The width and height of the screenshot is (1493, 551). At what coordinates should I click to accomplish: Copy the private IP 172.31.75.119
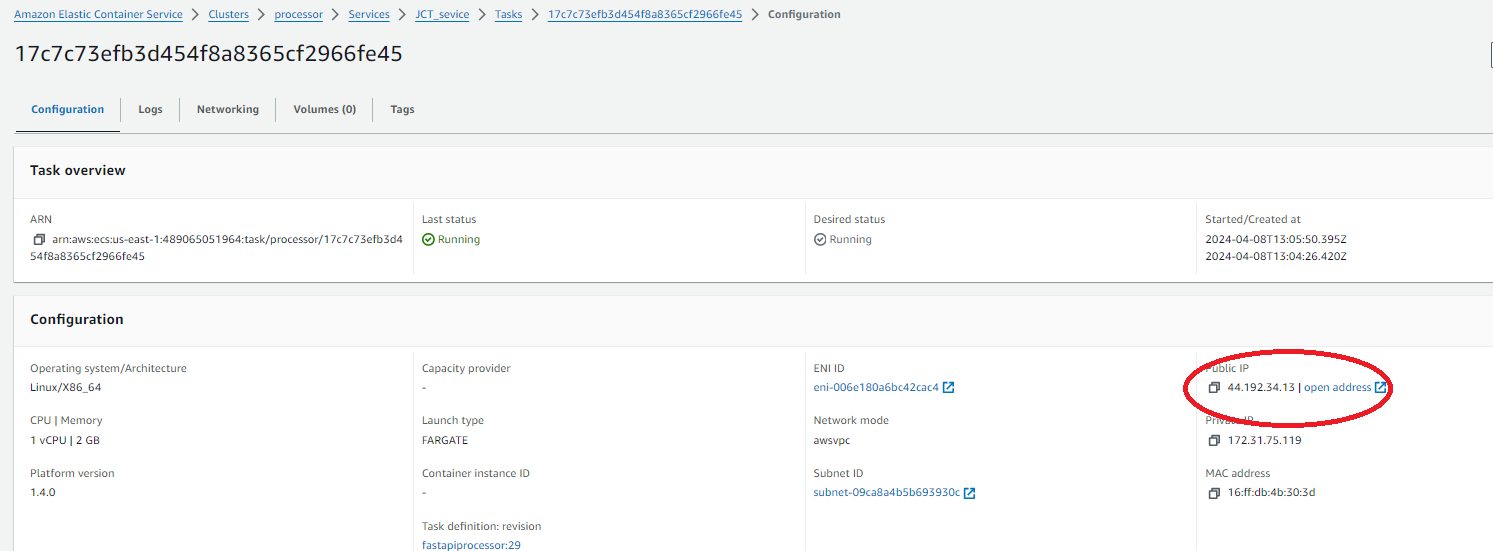[x=1214, y=441]
